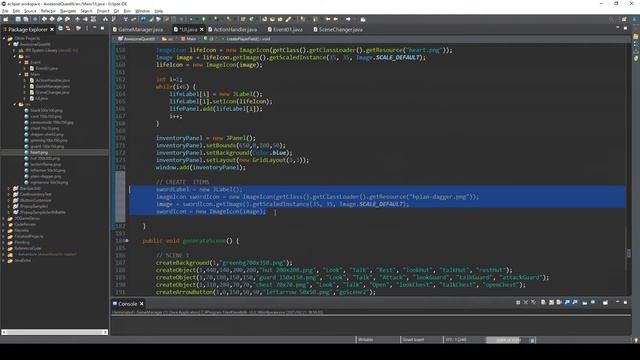The width and height of the screenshot is (640, 360).
Task: Click the Forward navigation arrow in toolbar
Action: coord(348,19)
